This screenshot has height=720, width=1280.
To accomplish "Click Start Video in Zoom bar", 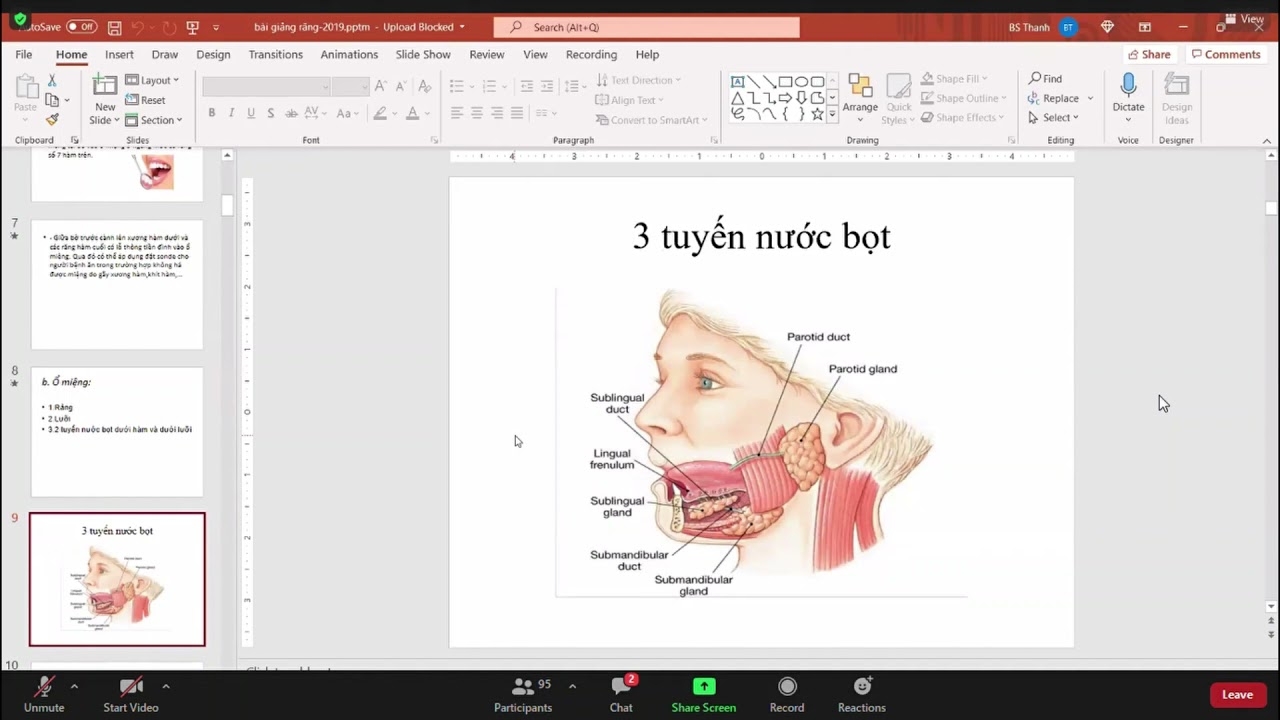I will (x=131, y=695).
